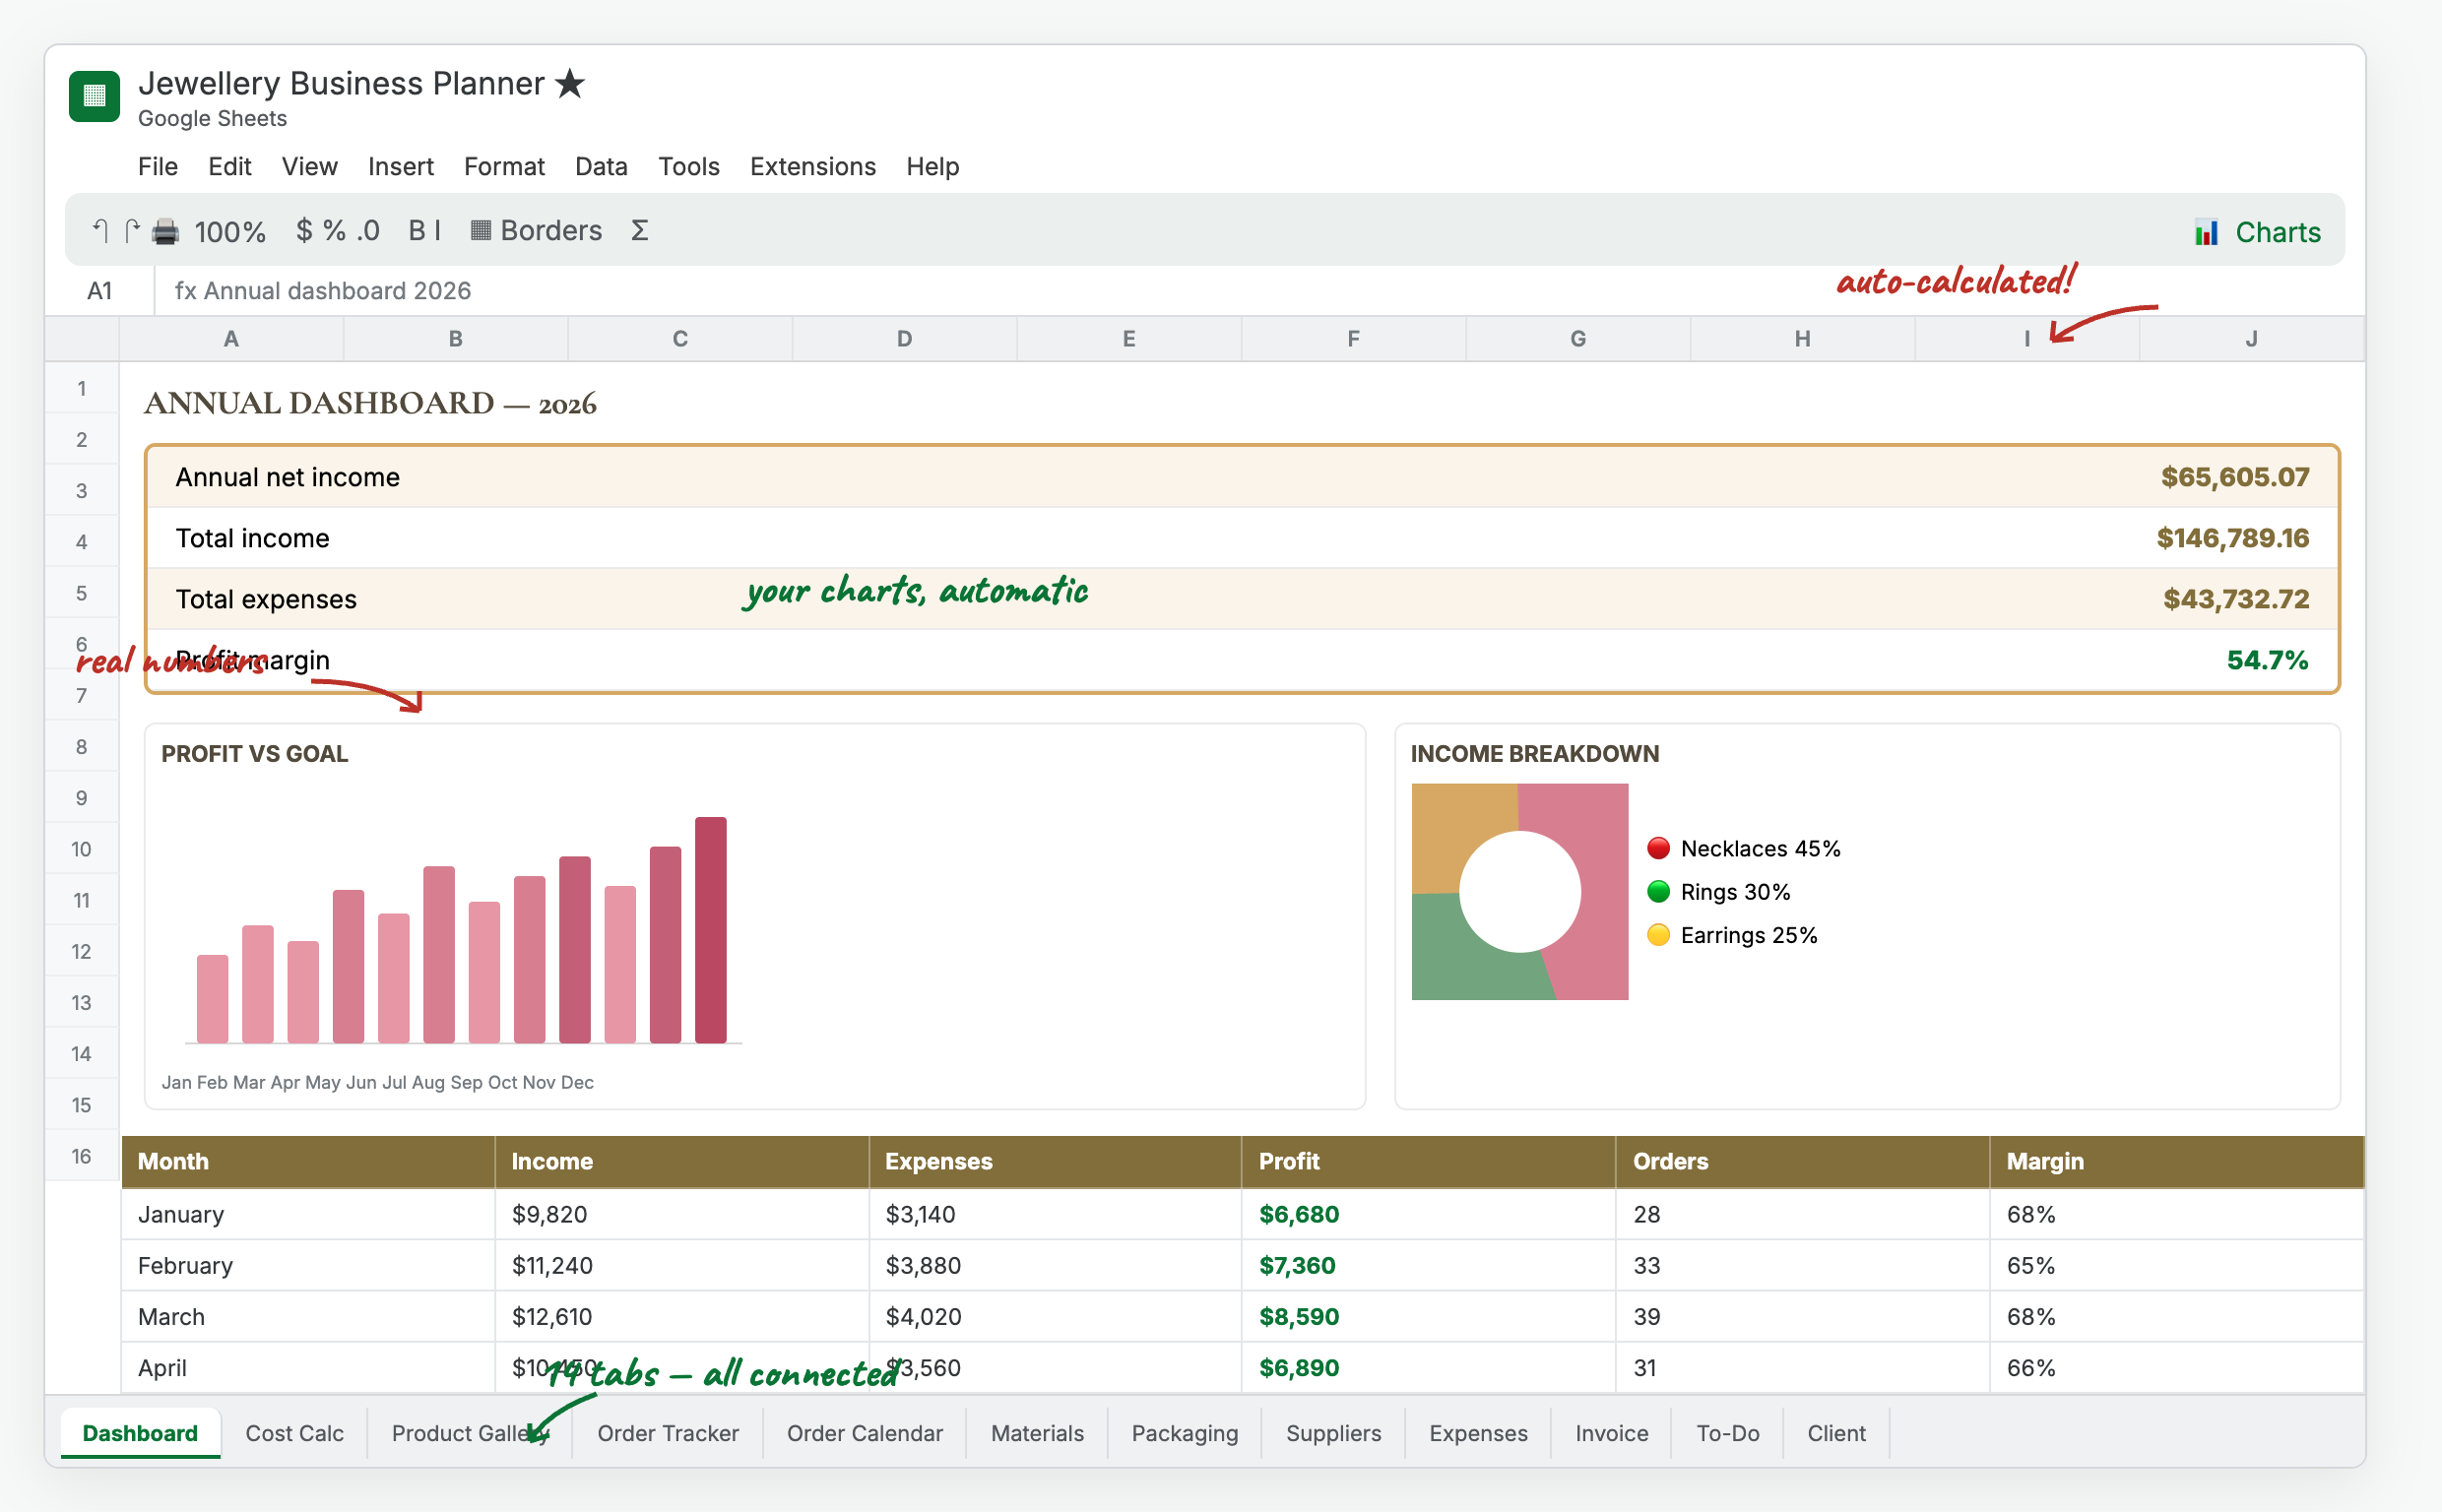This screenshot has width=2442, height=1512.
Task: Switch to the Cost Calc tab
Action: [294, 1433]
